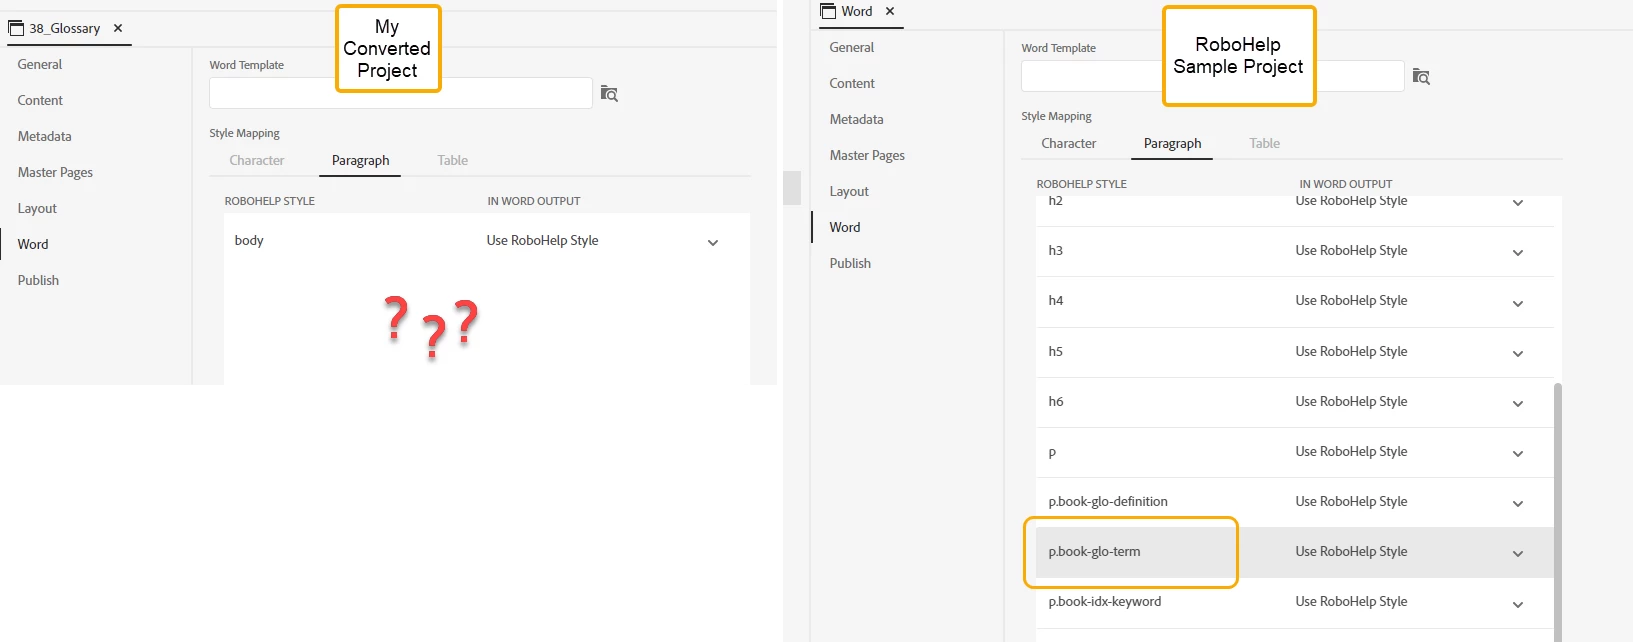
Task: Close the 38_Glossary tab
Action: pyautogui.click(x=118, y=28)
